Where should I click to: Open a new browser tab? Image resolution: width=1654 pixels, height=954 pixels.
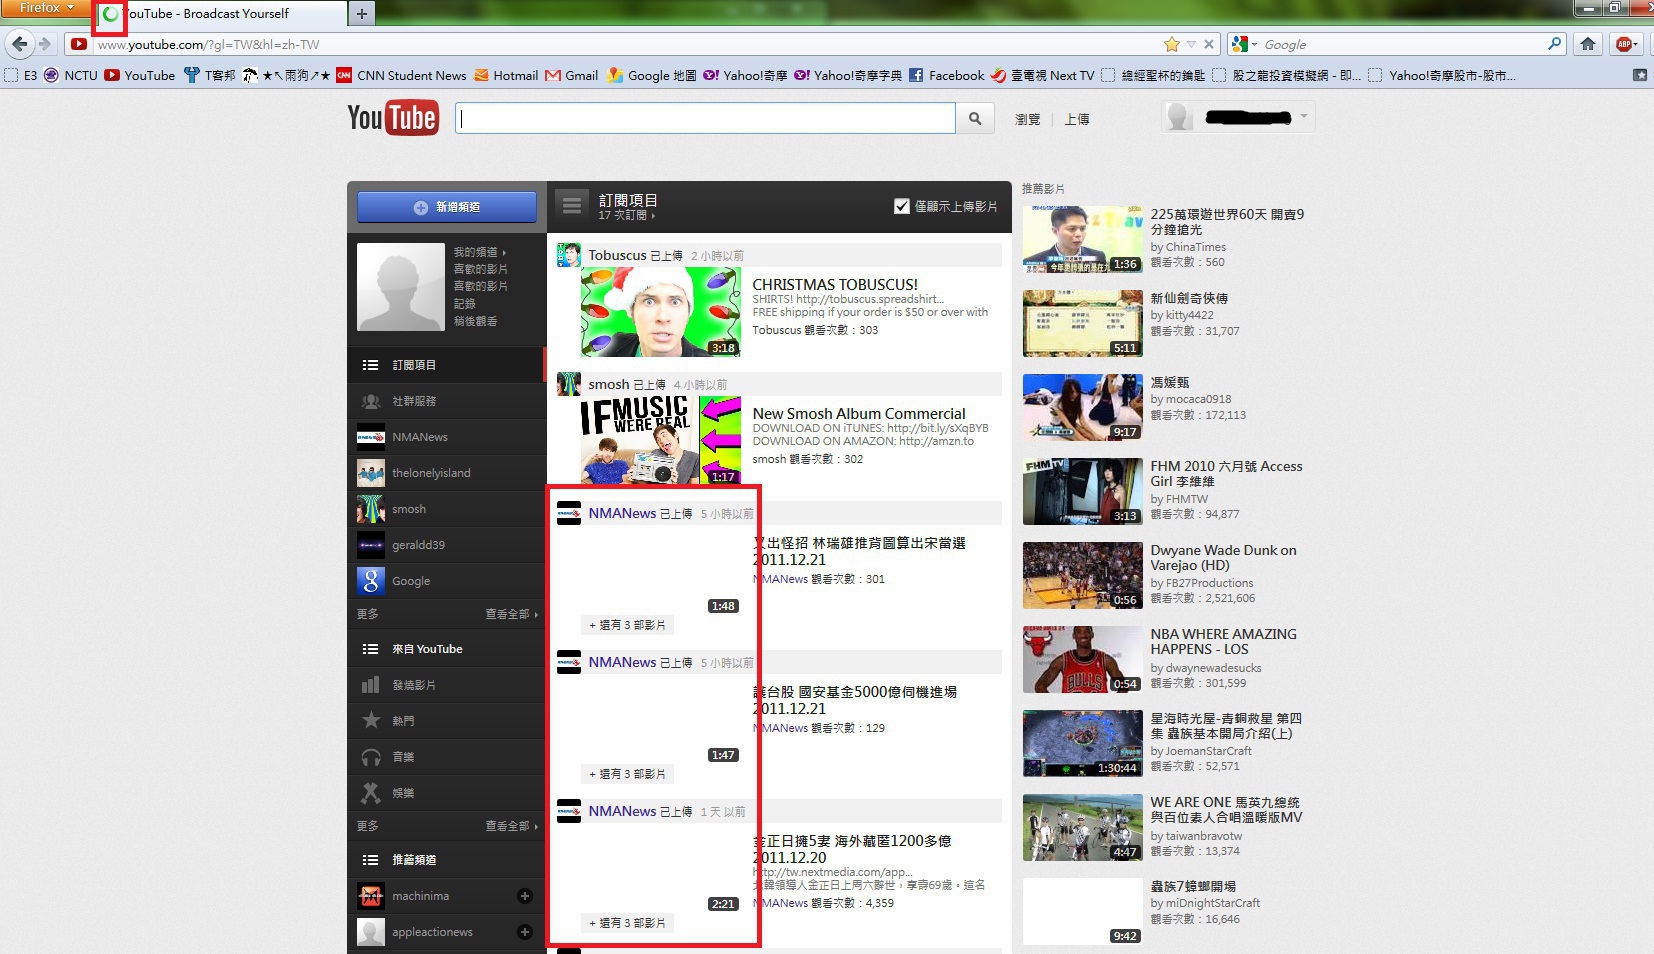(361, 13)
